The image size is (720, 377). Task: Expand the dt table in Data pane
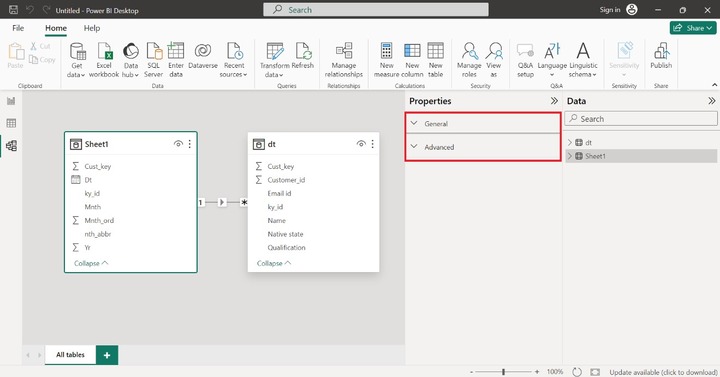coord(570,143)
